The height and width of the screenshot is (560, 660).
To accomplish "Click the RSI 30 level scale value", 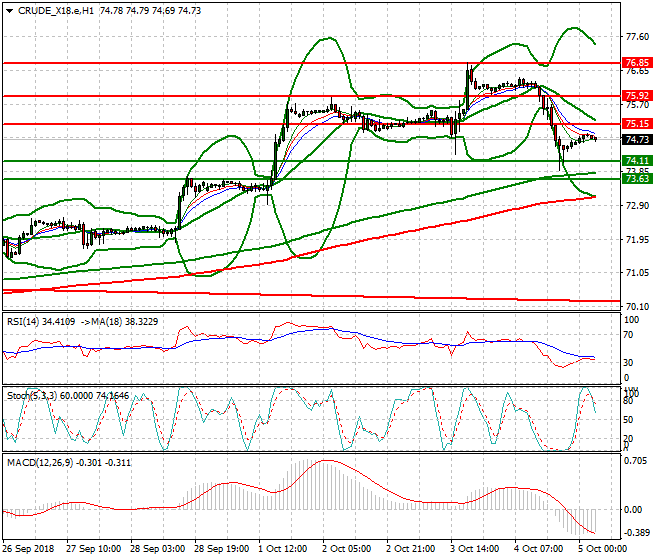I will pos(628,363).
